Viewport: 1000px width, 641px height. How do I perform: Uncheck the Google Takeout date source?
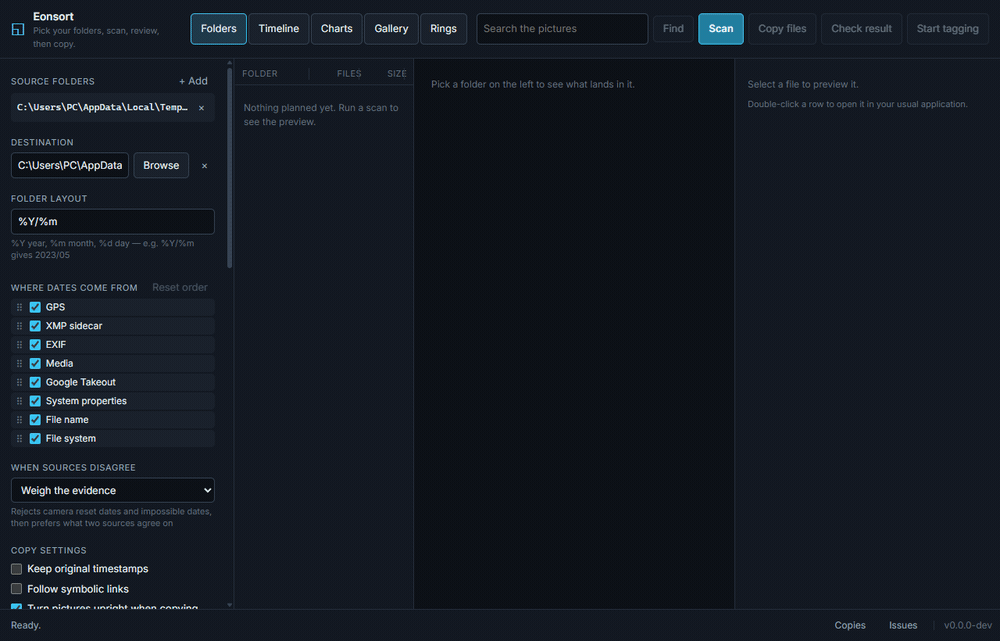tap(35, 383)
